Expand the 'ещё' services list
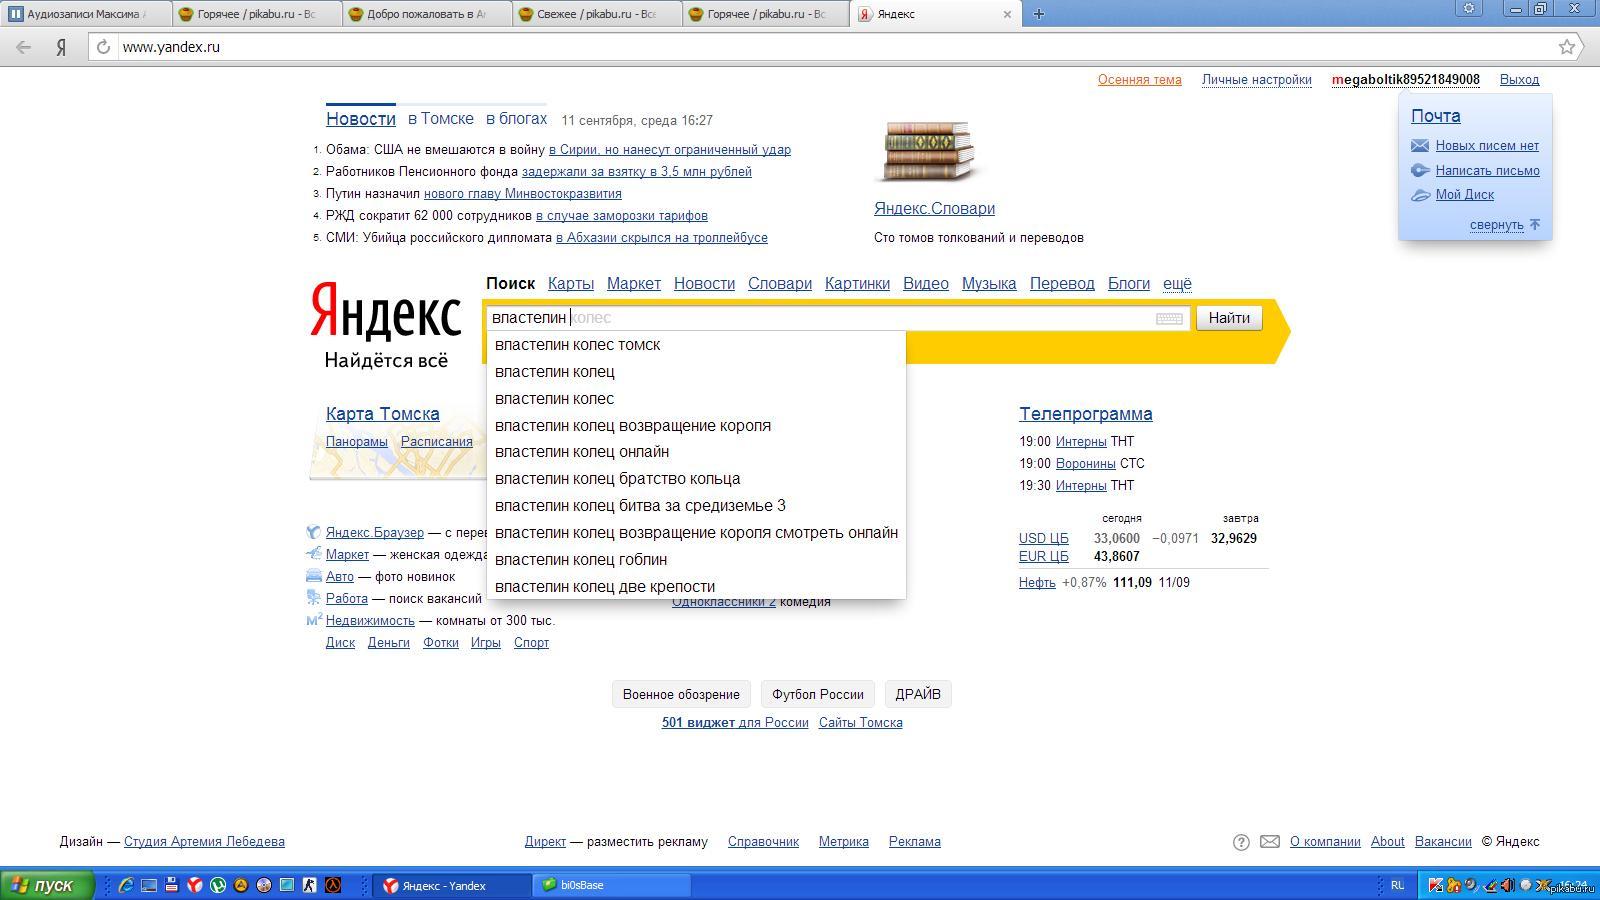 pyautogui.click(x=1177, y=284)
